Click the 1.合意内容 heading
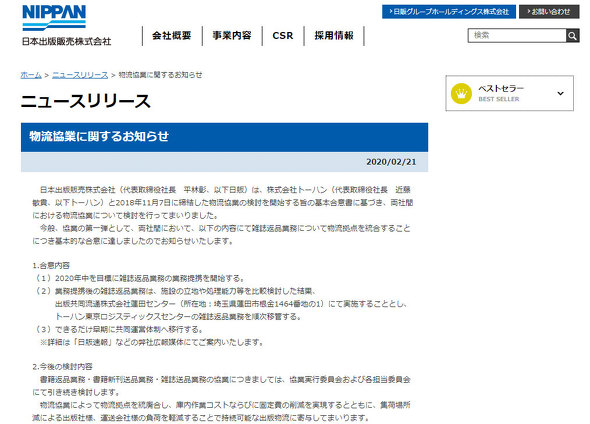Image resolution: width=590 pixels, height=424 pixels. tap(51, 265)
